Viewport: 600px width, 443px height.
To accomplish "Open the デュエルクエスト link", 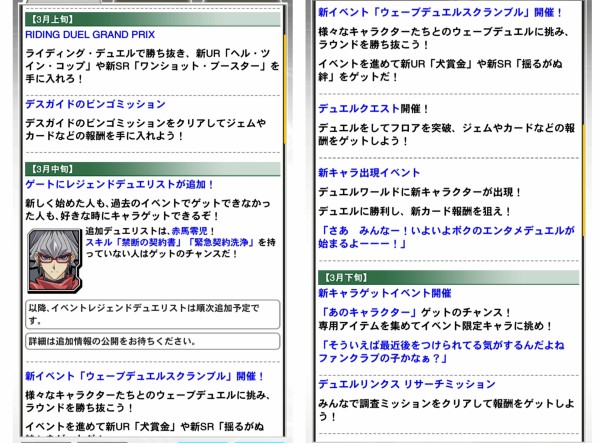I will tap(359, 109).
